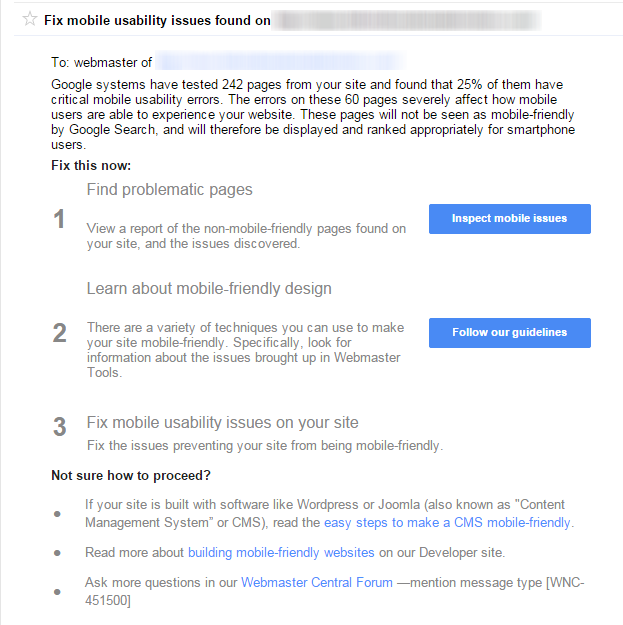Star this mobile usability message
The width and height of the screenshot is (623, 625).
point(30,19)
